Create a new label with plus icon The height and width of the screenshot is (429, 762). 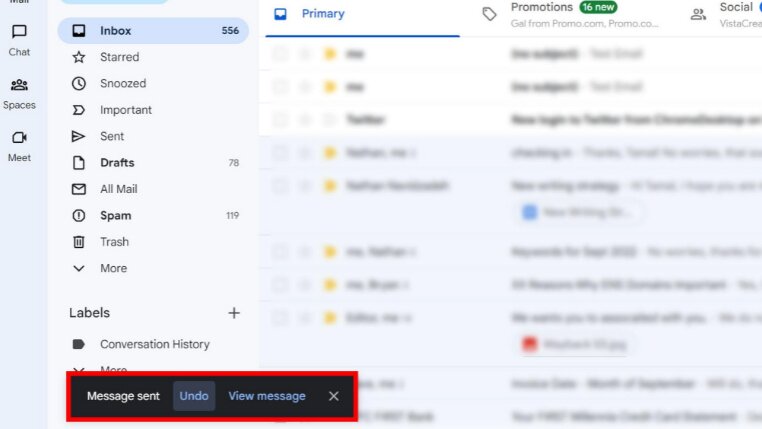234,313
